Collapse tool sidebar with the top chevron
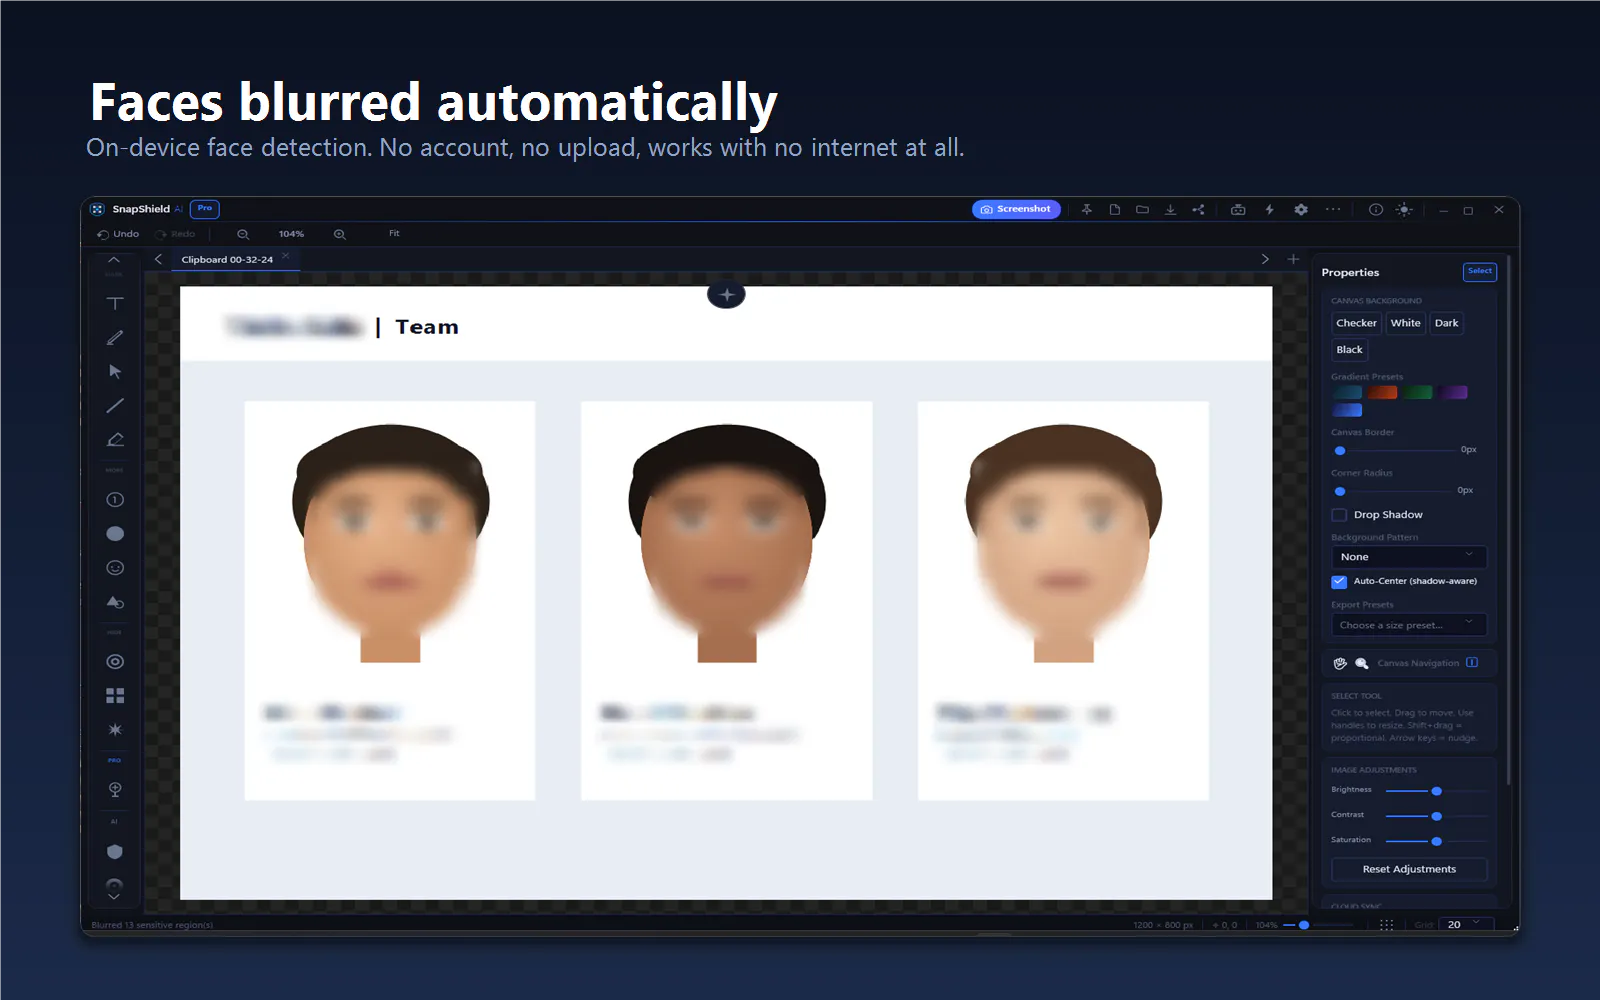 tap(114, 259)
